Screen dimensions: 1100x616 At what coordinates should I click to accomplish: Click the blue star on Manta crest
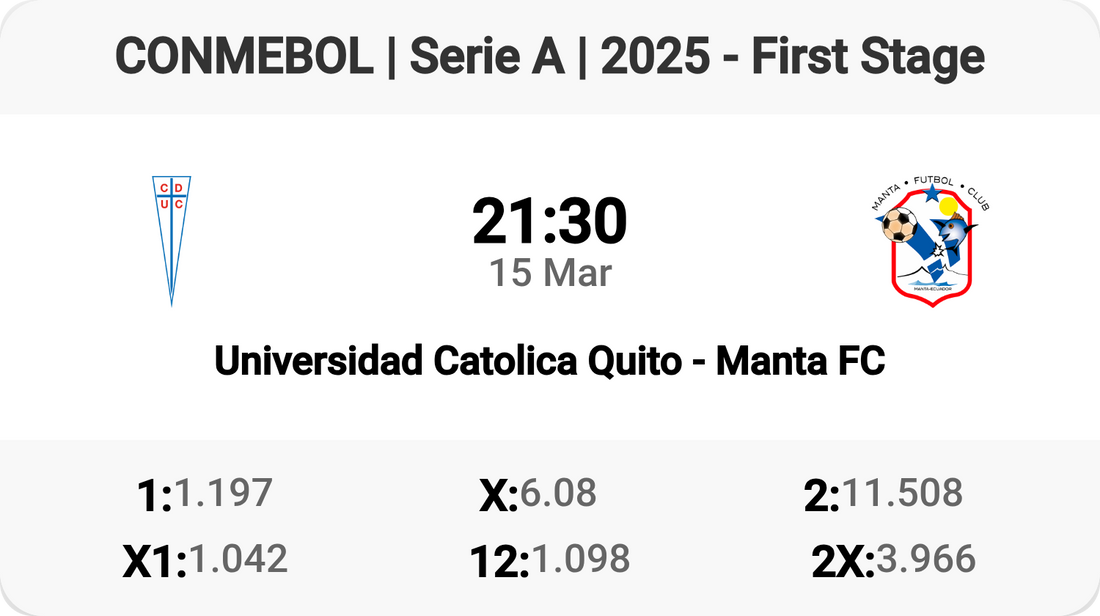932,194
